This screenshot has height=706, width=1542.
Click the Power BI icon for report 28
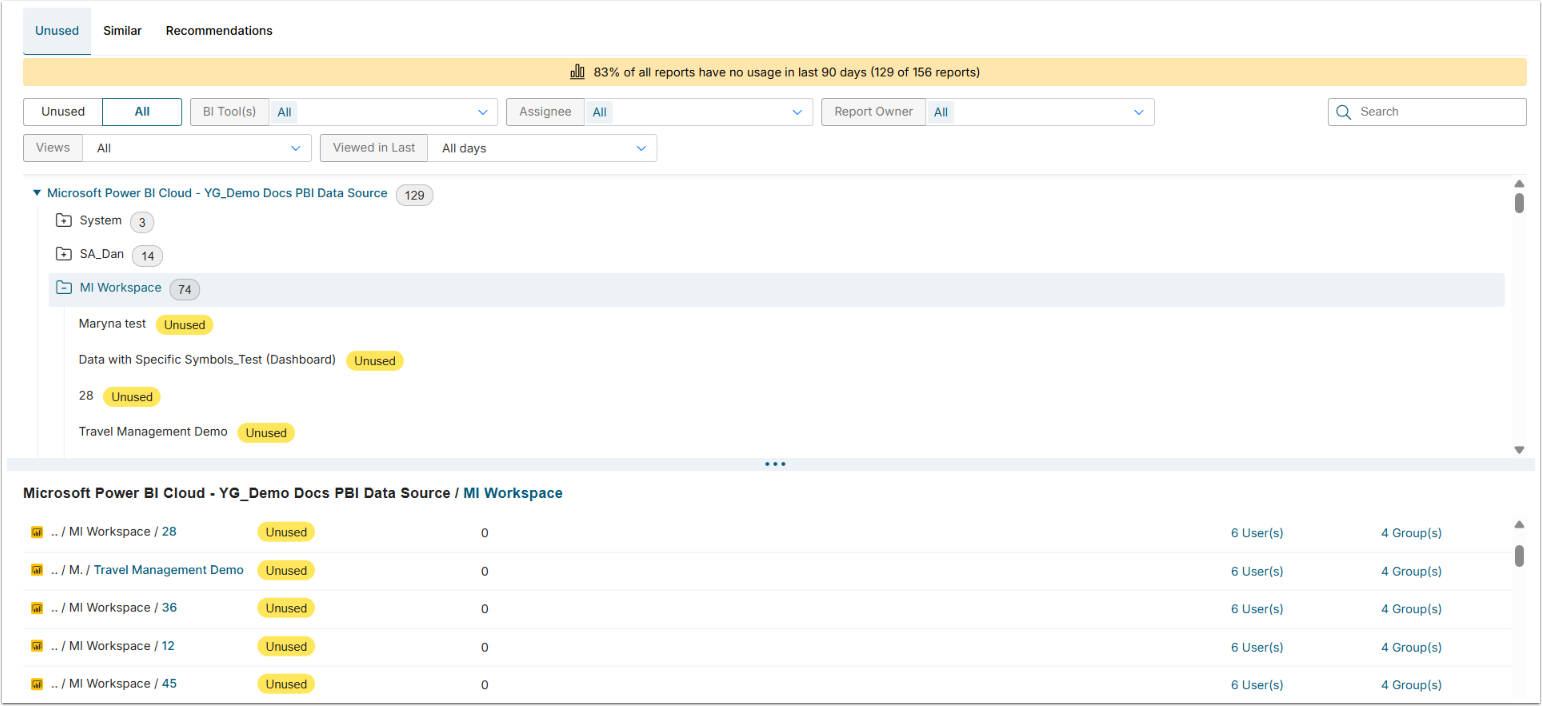point(37,532)
